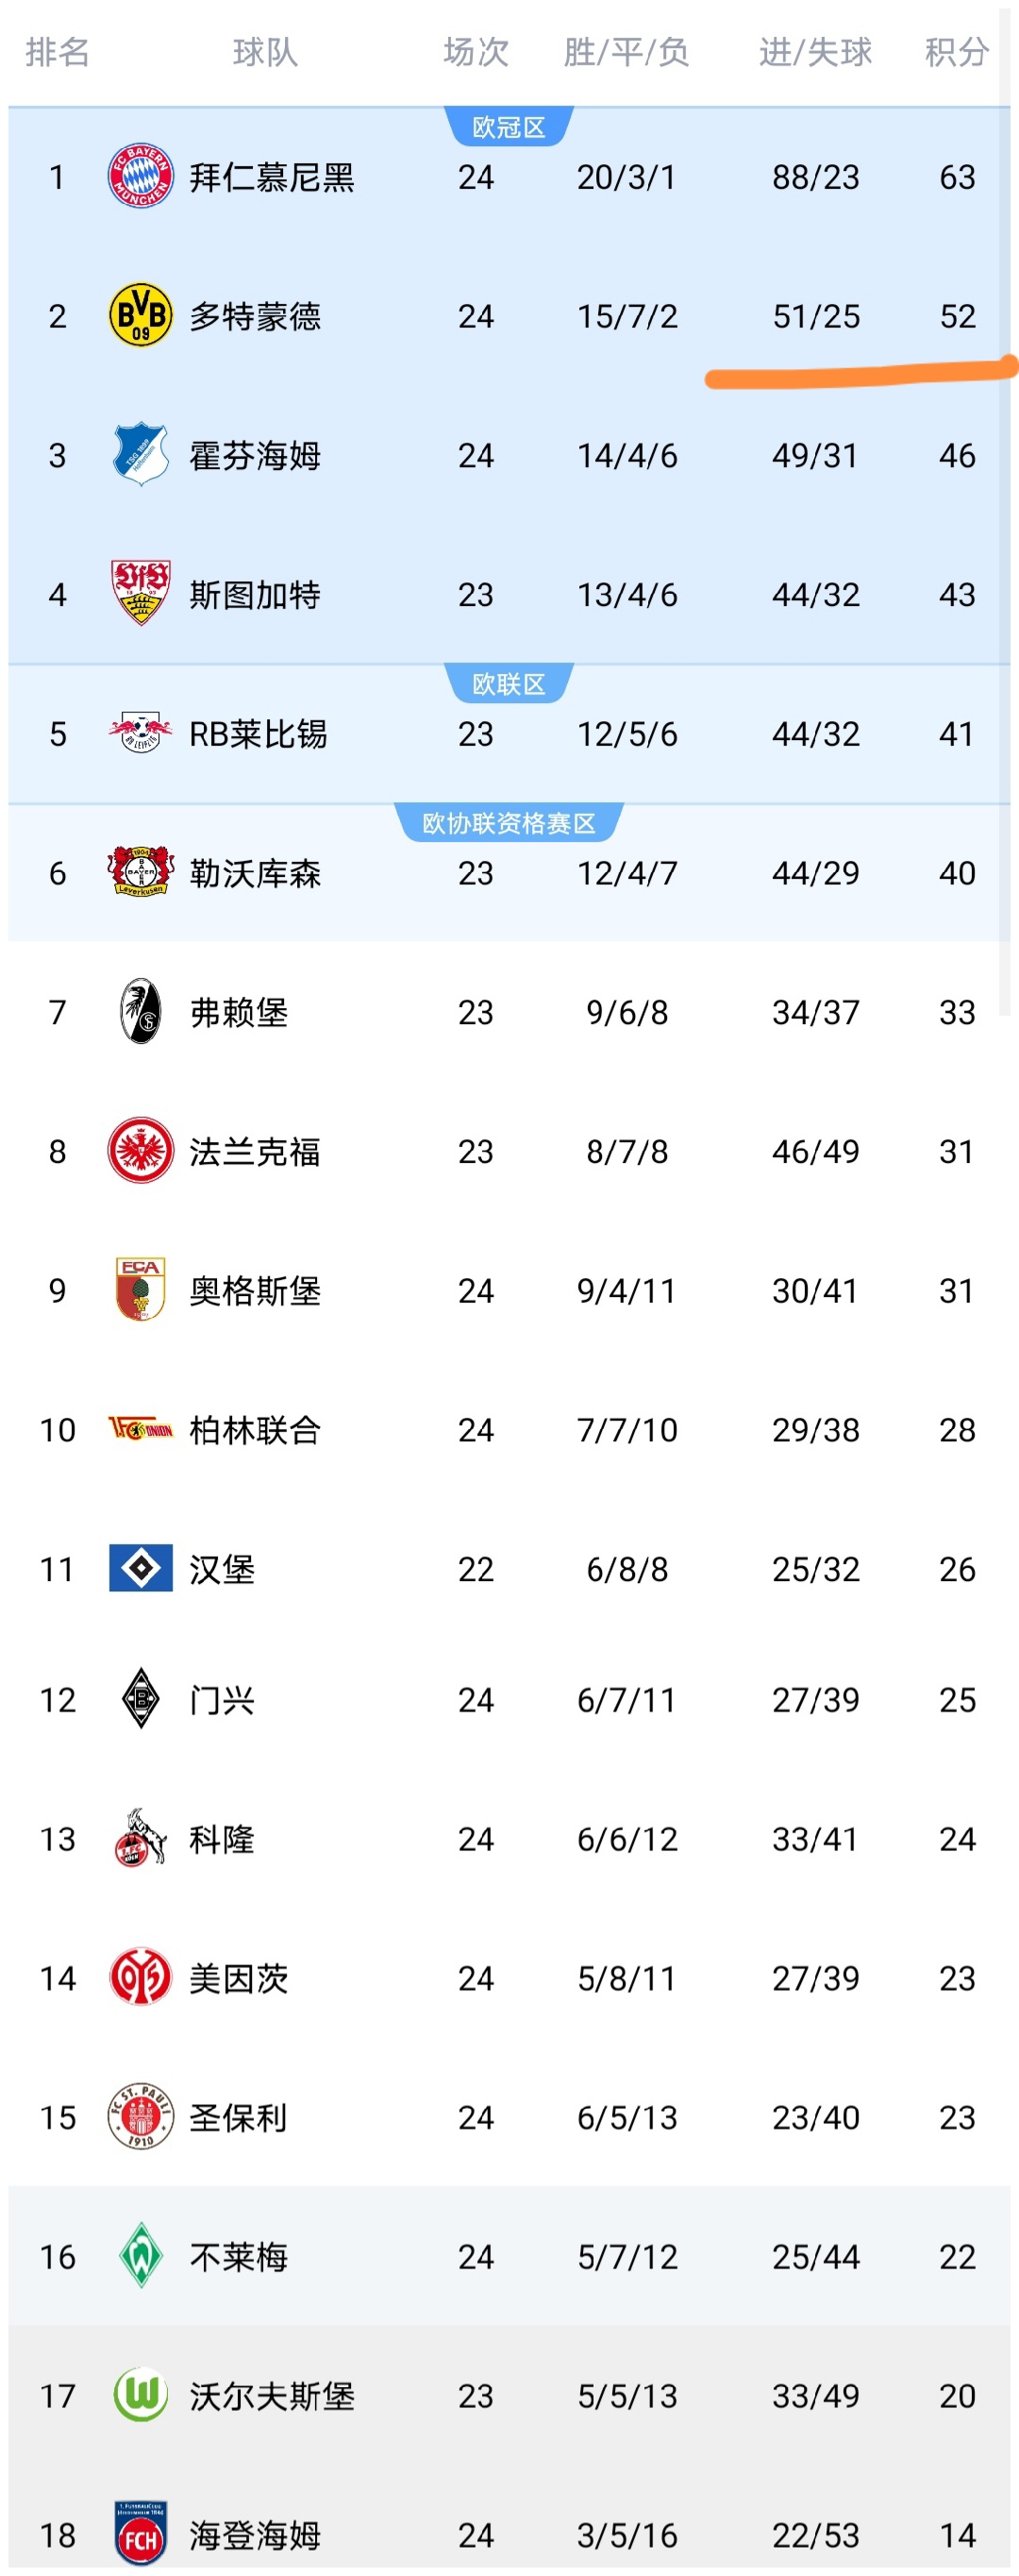Tap the Bayer Leverkusen emblem
The image size is (1019, 2576).
tap(140, 872)
